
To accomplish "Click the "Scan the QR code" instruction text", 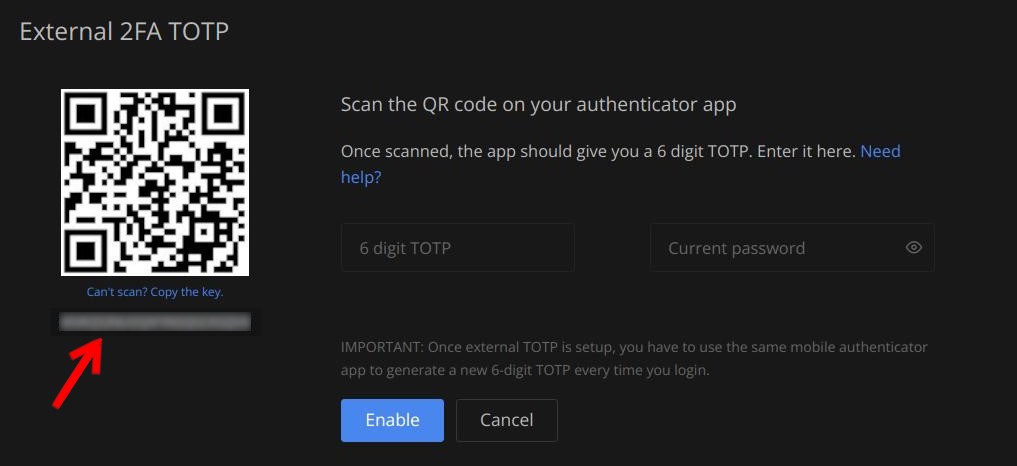I will tap(538, 104).
